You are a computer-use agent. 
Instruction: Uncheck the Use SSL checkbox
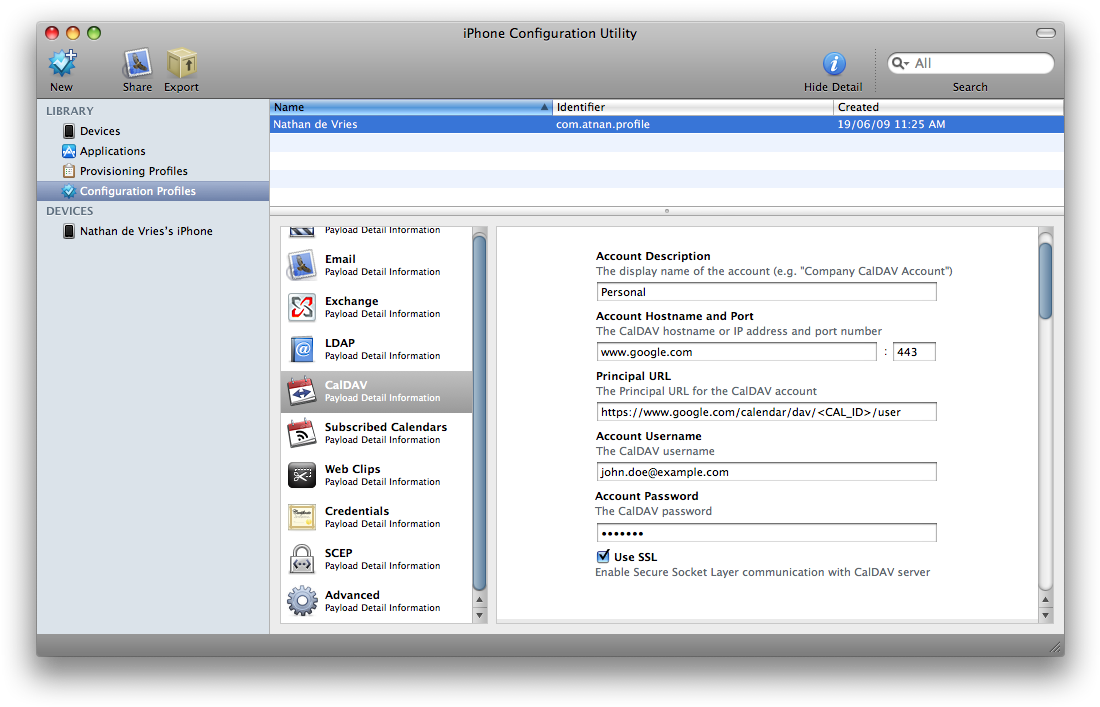point(603,557)
